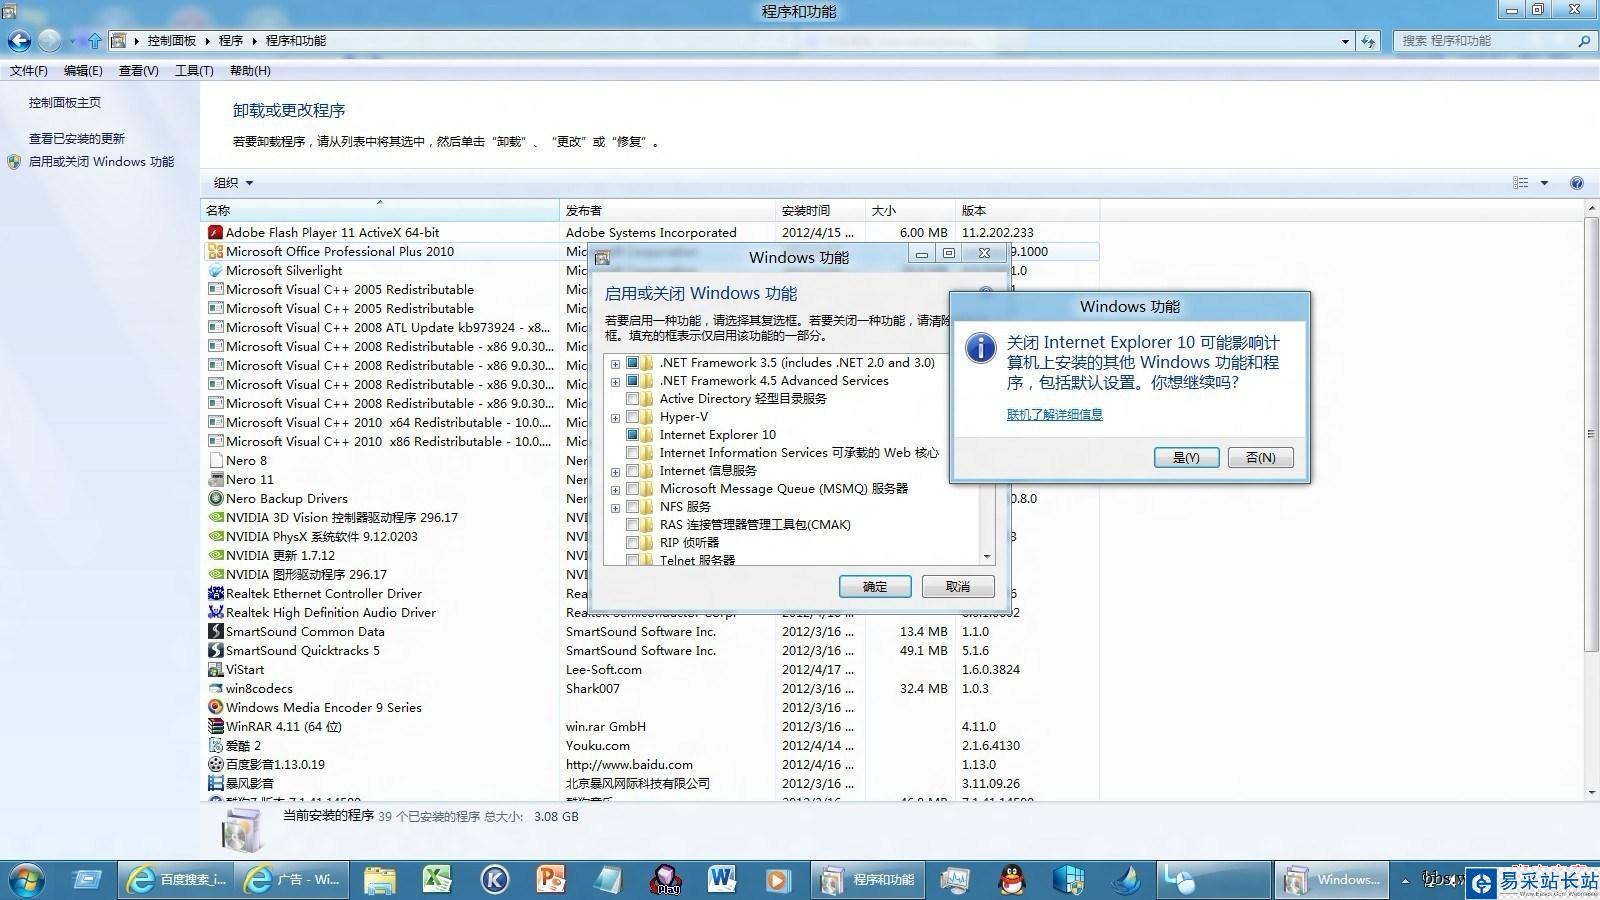Screen dimensions: 1600x900
Task: Click 是(Y) to confirm disabling Internet Explorer
Action: (x=1186, y=457)
